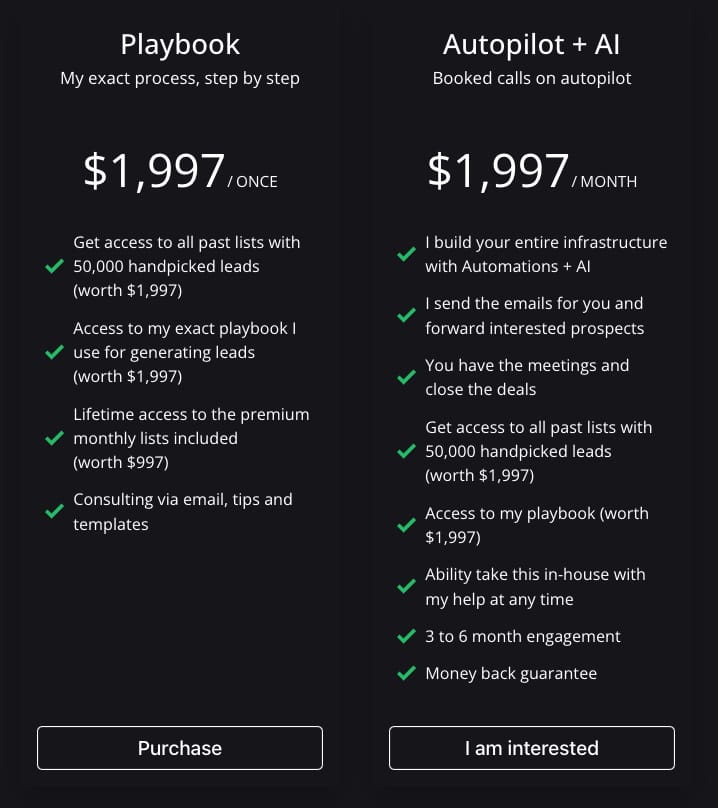The height and width of the screenshot is (808, 718).
Task: Click checkmark beside Money back guarantee
Action: click(x=406, y=674)
